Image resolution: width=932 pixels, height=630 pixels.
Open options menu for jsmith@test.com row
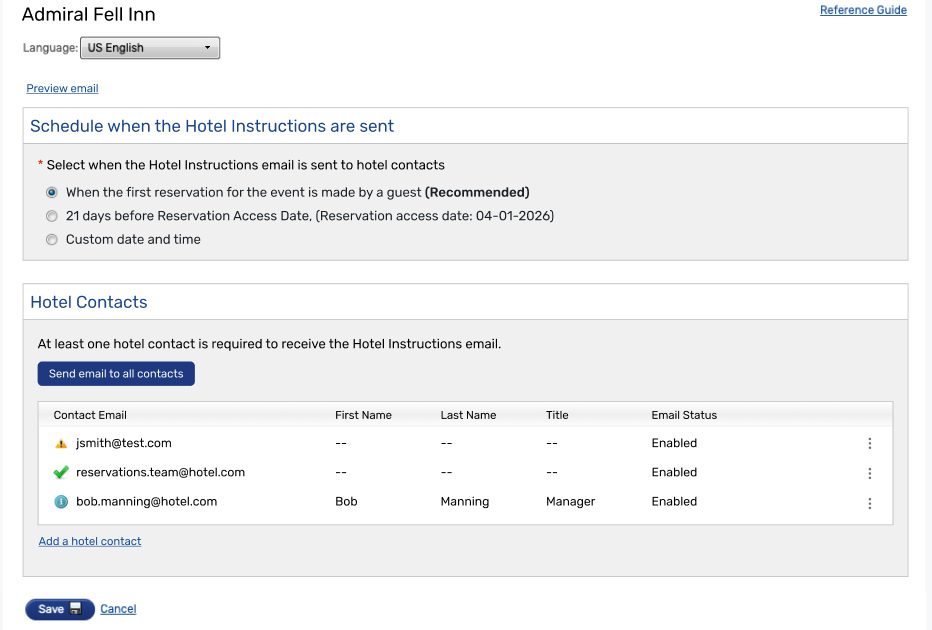(x=869, y=444)
